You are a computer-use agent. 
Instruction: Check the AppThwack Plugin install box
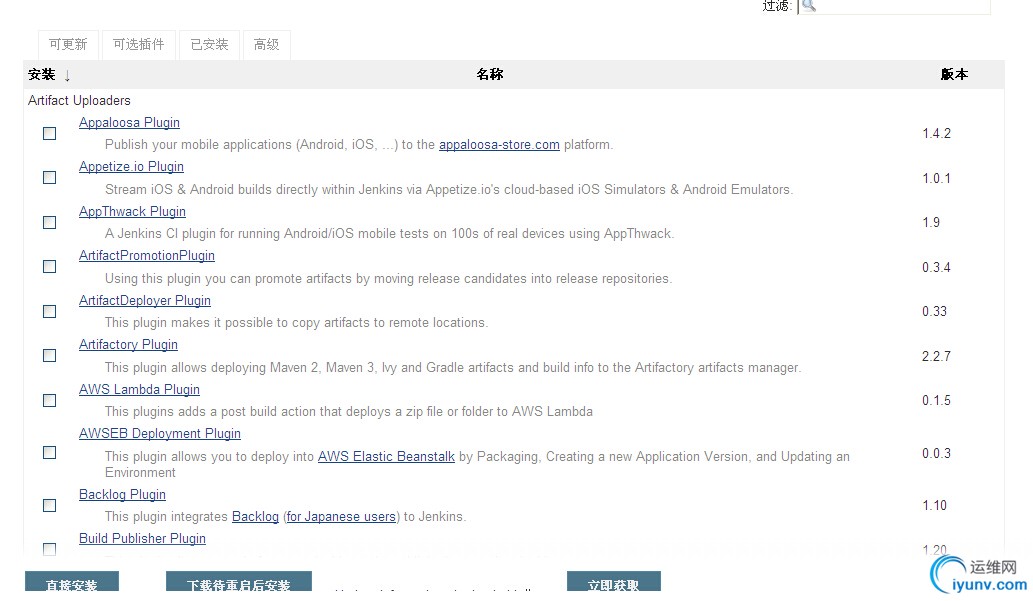pos(49,223)
